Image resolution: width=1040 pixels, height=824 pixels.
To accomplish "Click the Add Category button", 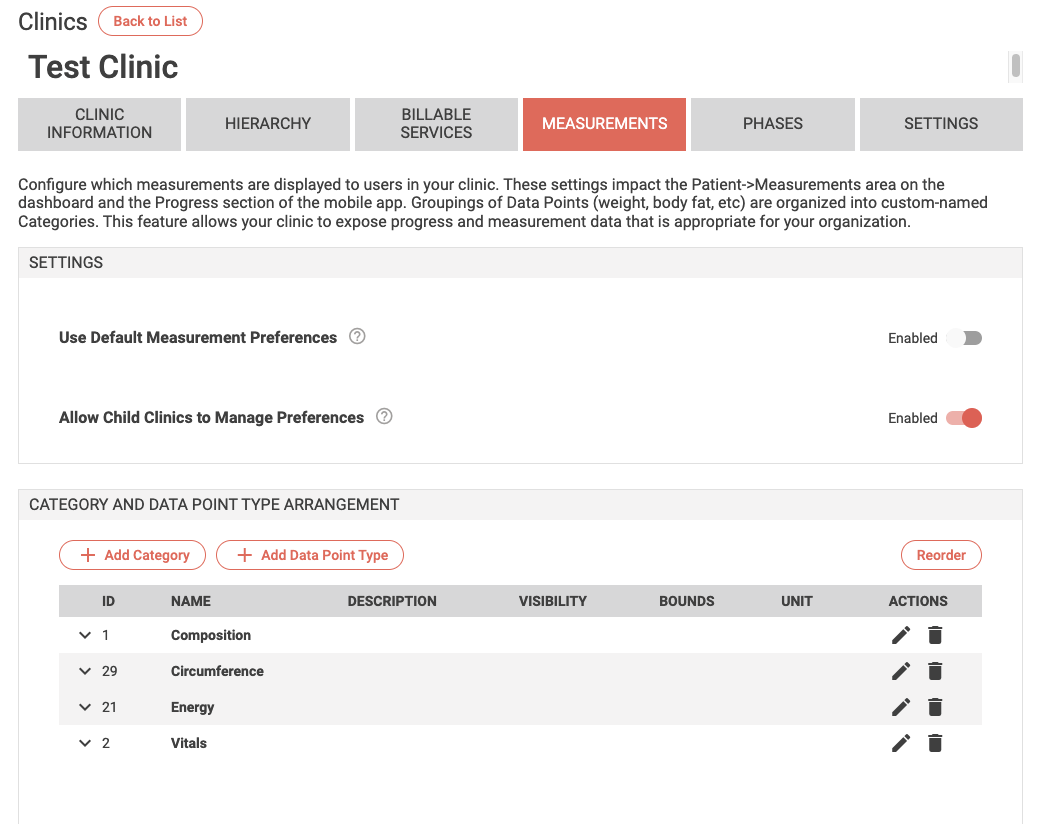I will coord(133,555).
